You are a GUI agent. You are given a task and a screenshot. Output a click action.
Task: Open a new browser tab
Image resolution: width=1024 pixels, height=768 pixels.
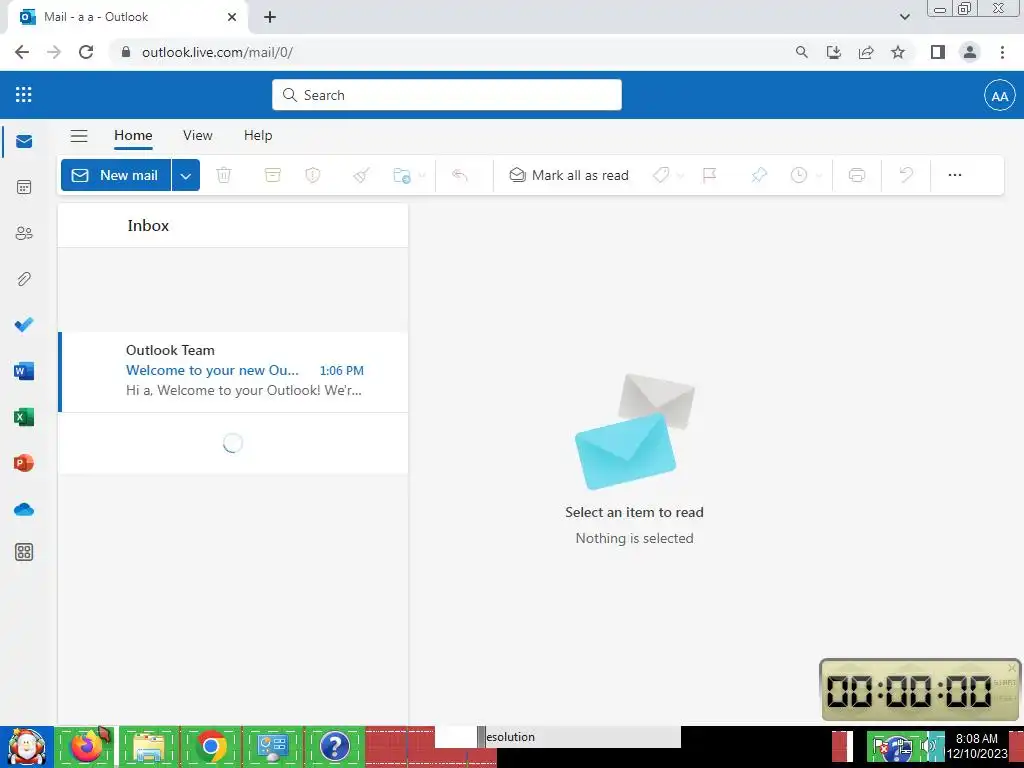click(x=270, y=18)
